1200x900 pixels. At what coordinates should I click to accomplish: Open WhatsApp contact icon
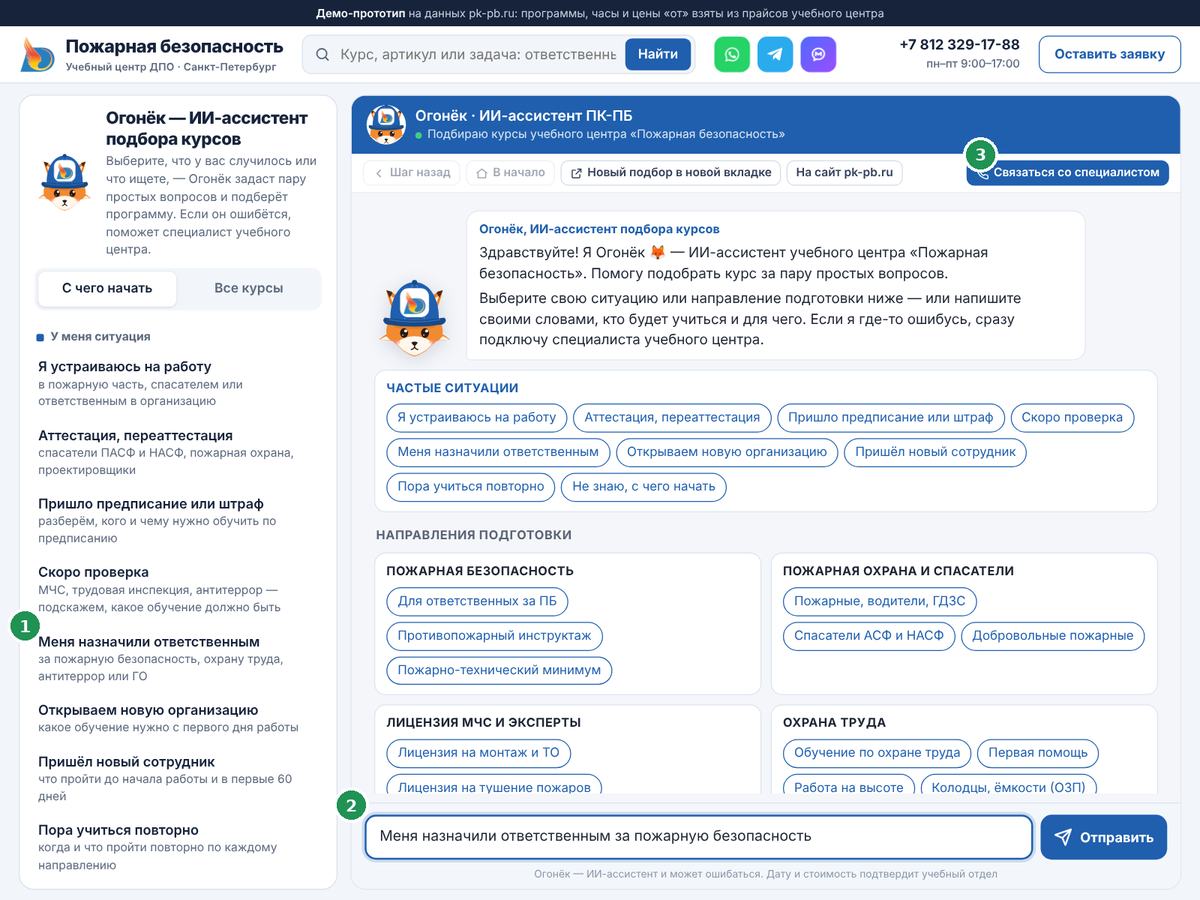click(732, 54)
